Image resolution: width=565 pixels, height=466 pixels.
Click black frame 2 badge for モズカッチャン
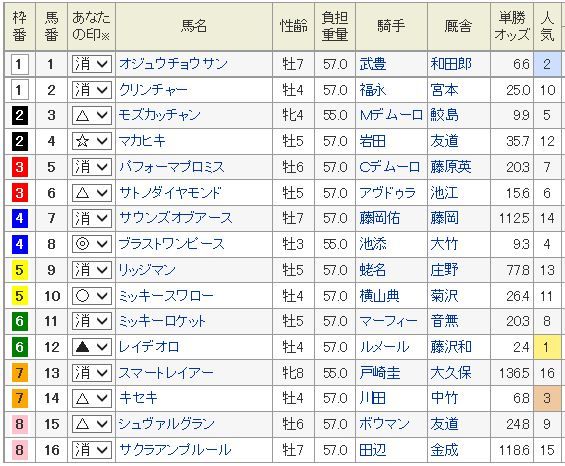click(x=19, y=115)
